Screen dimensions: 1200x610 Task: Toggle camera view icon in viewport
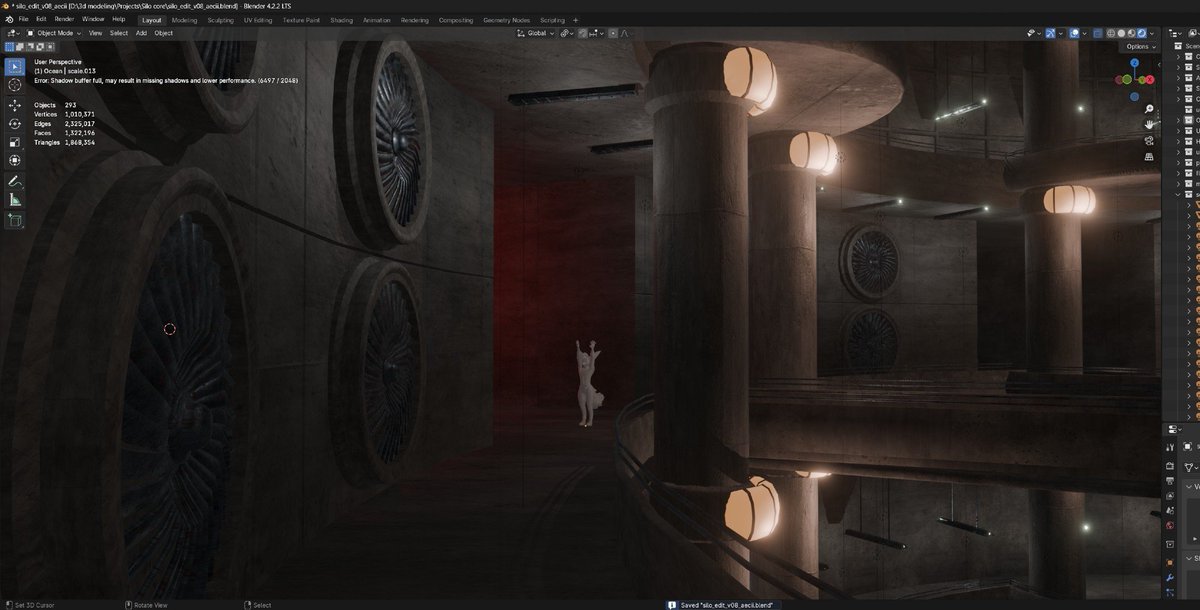1149,141
